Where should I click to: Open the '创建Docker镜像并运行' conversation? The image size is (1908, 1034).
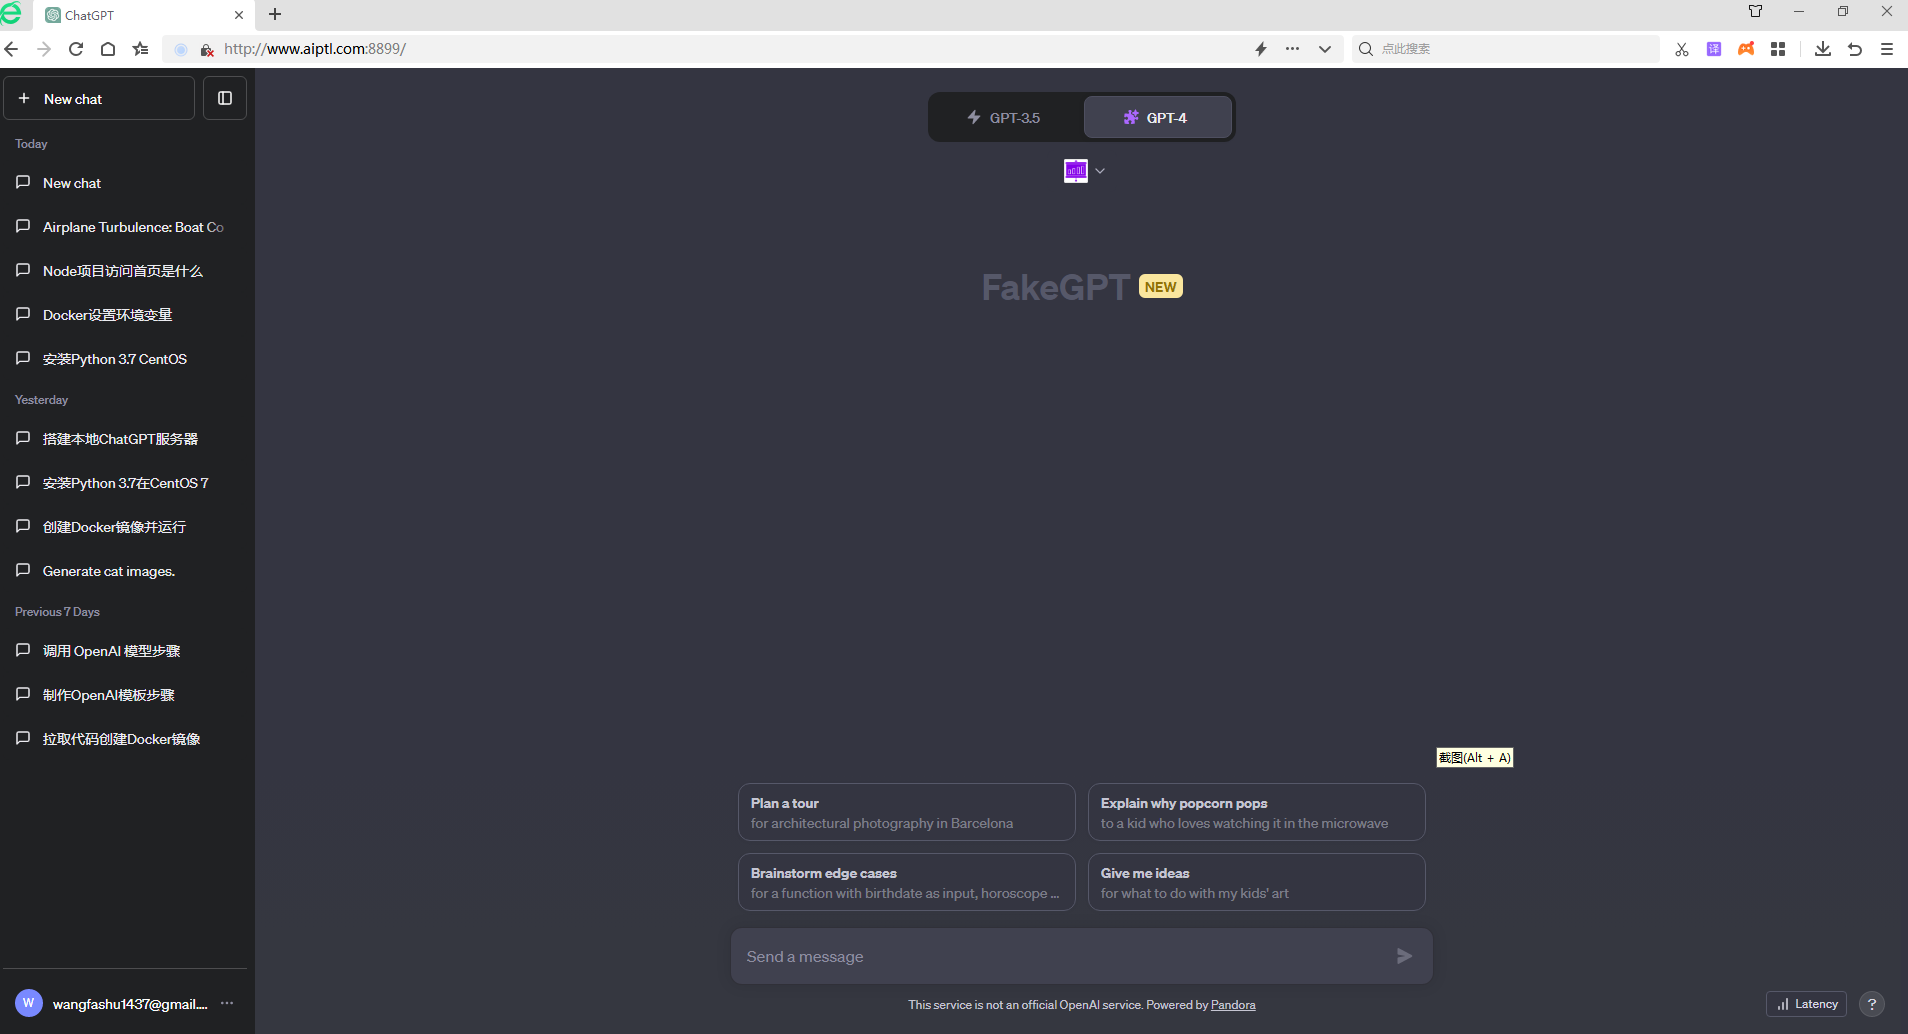127,527
